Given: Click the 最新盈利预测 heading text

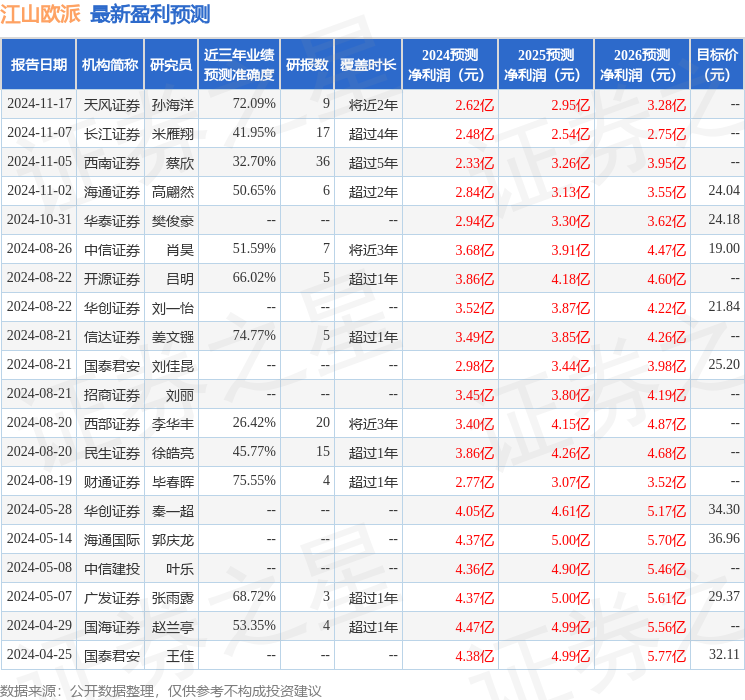Looking at the screenshot, I should point(150,15).
